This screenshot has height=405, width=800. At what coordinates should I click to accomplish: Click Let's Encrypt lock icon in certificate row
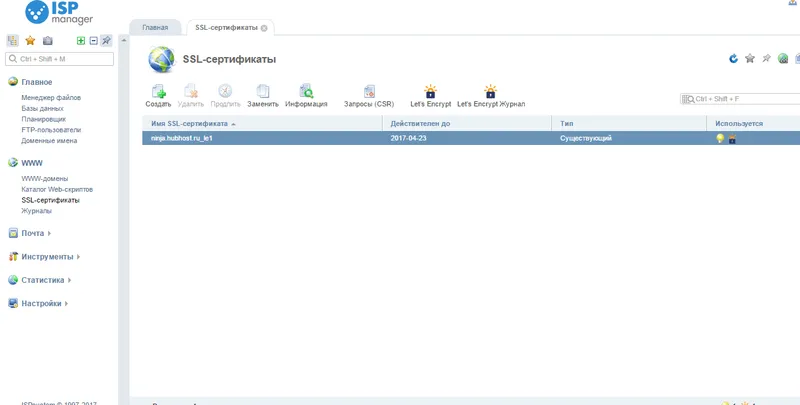pos(732,138)
